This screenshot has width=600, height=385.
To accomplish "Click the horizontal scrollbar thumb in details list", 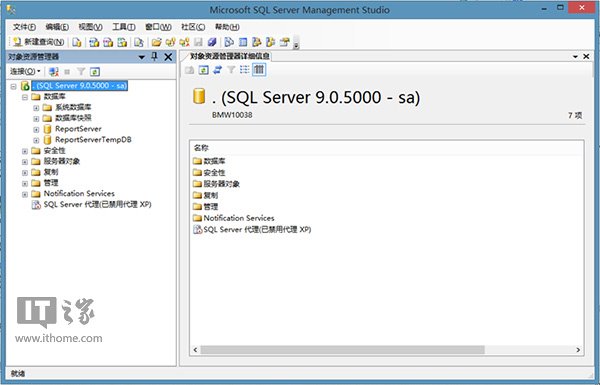I will (x=342, y=350).
